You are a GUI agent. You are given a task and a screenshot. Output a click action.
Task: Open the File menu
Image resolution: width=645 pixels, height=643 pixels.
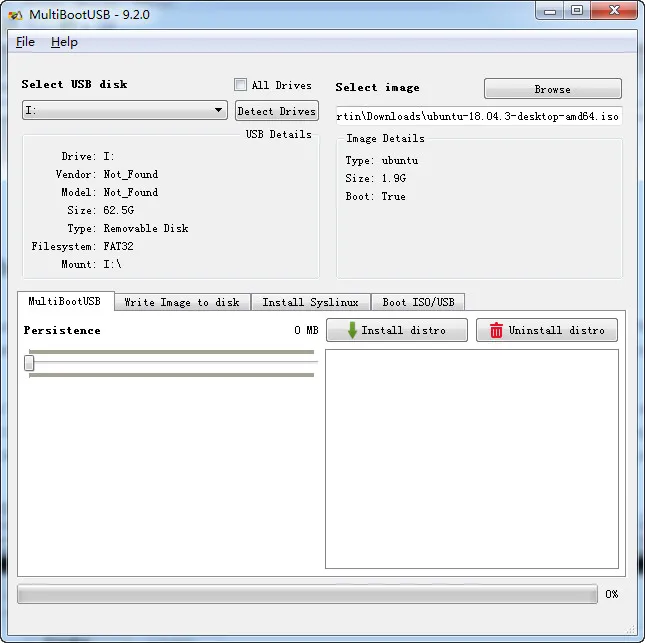click(25, 42)
